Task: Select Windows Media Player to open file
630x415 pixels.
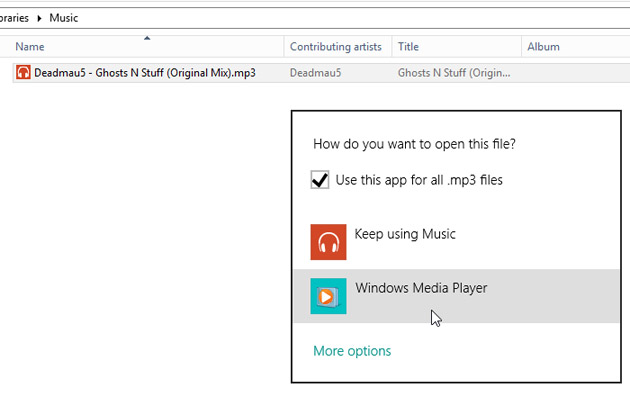Action: tap(456, 296)
